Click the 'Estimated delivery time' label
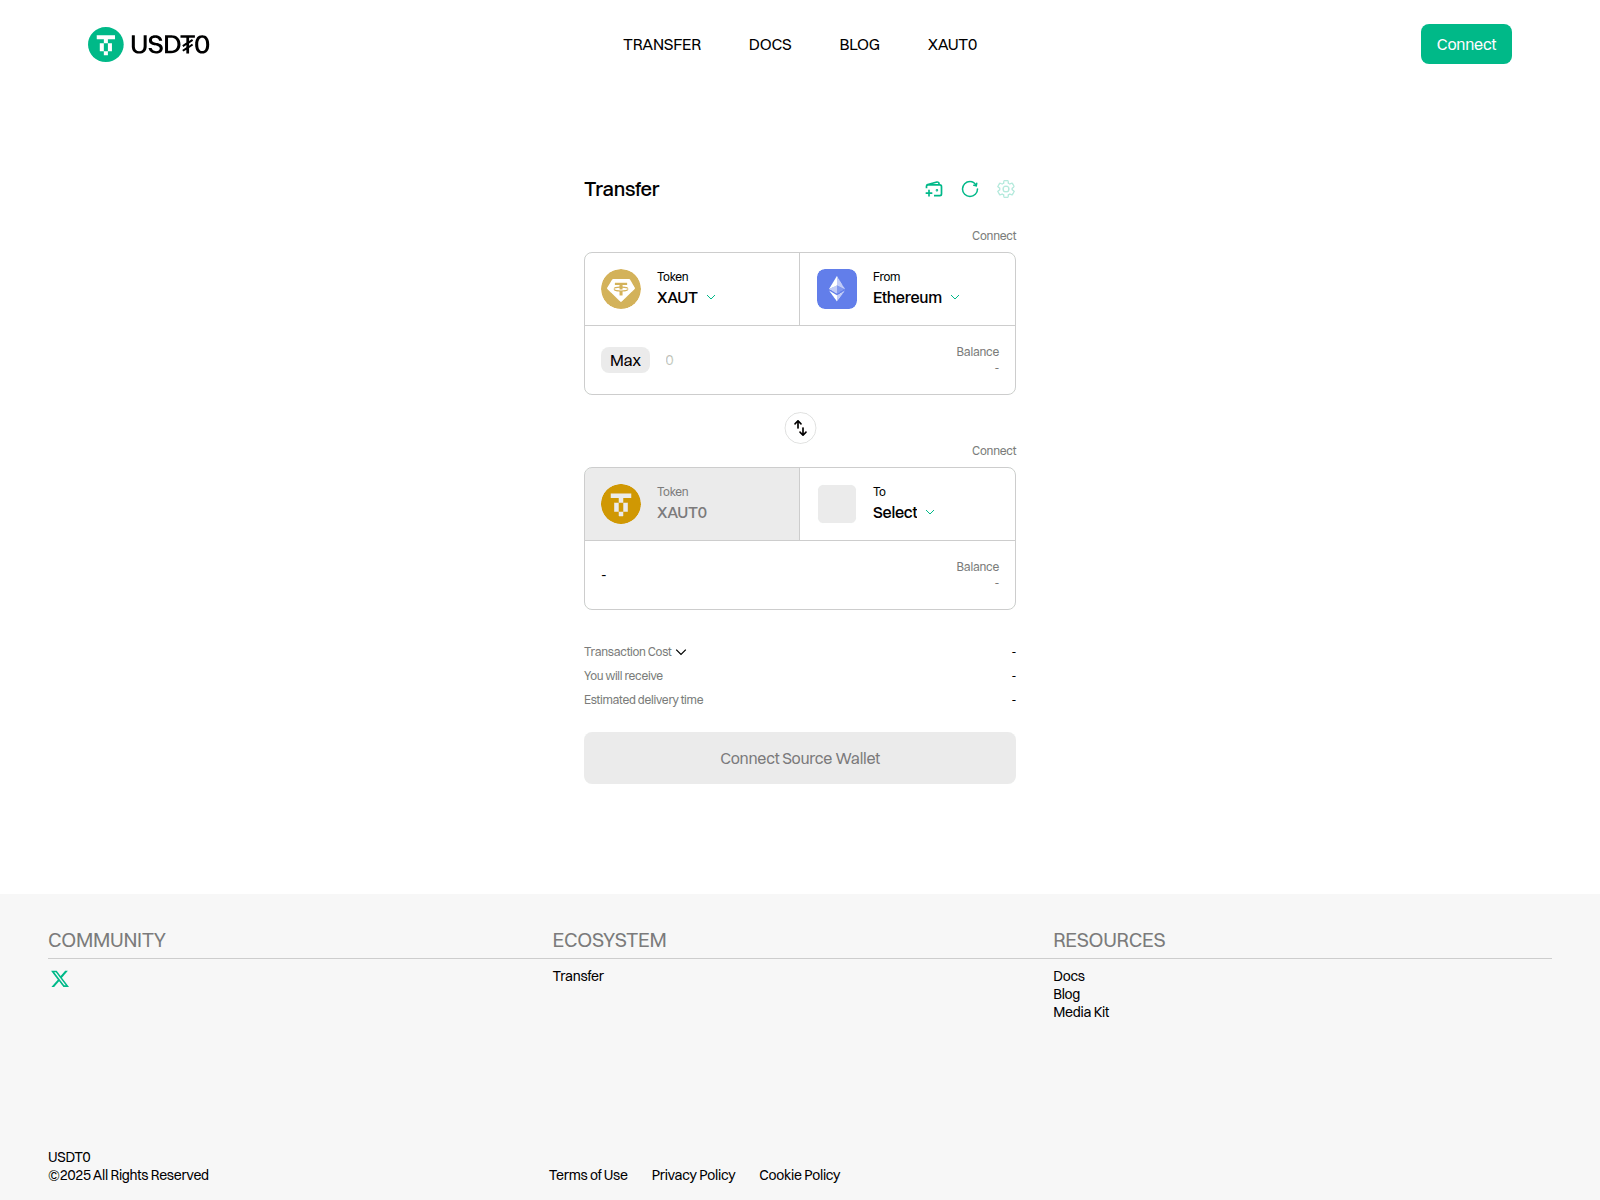Viewport: 1600px width, 1200px height. (x=643, y=700)
